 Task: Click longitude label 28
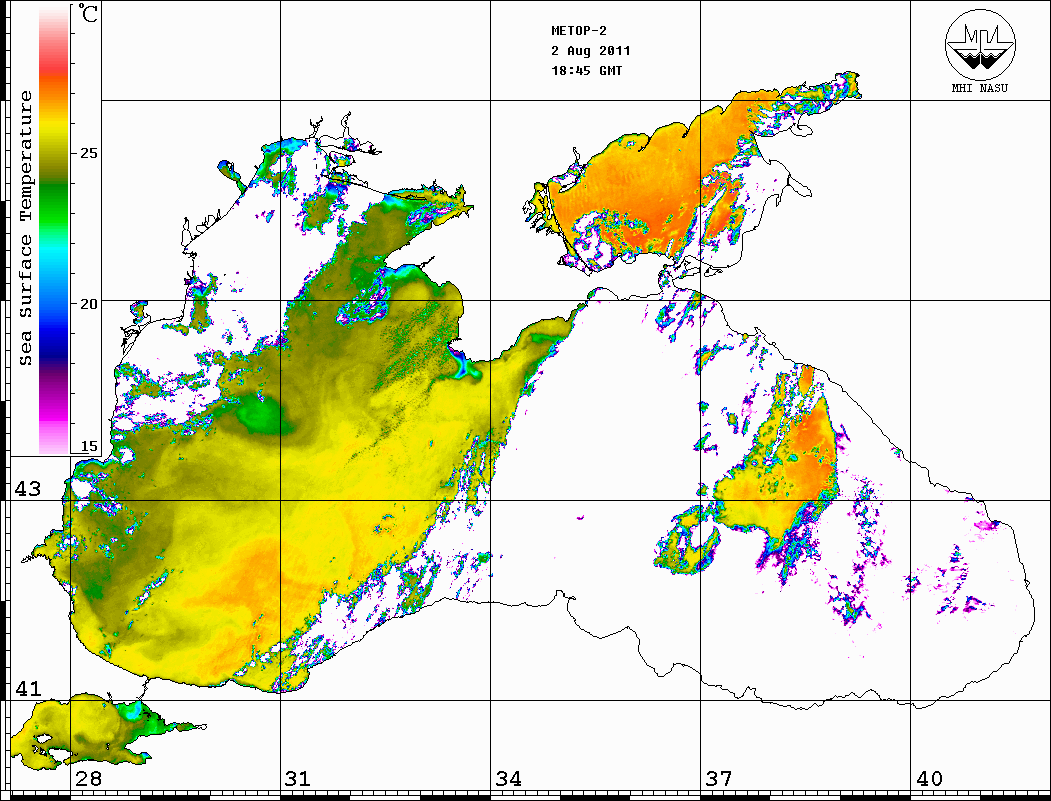click(x=88, y=779)
